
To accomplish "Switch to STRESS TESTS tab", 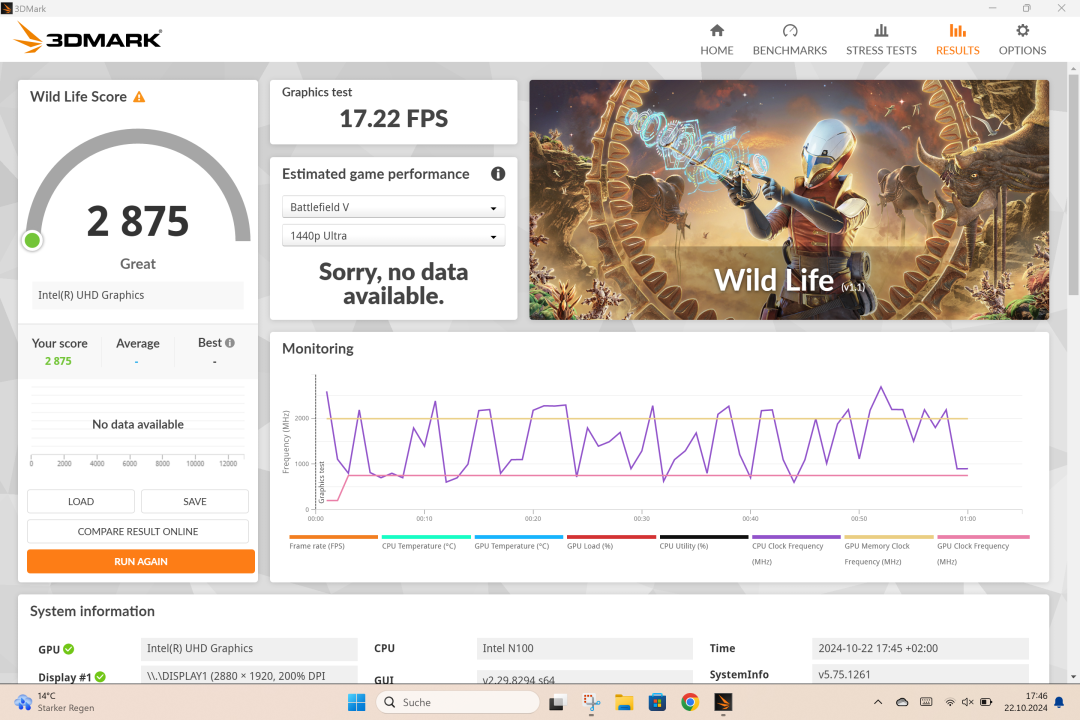I will [881, 39].
